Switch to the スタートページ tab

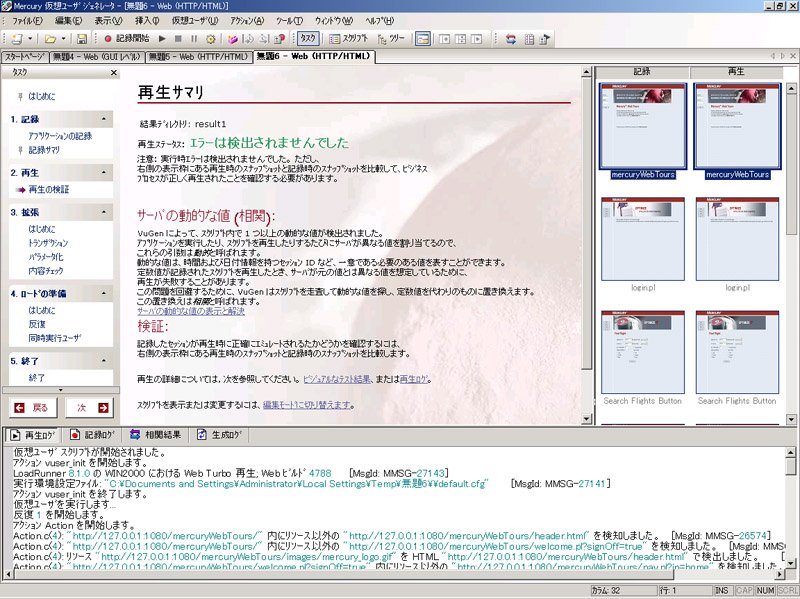(24, 57)
